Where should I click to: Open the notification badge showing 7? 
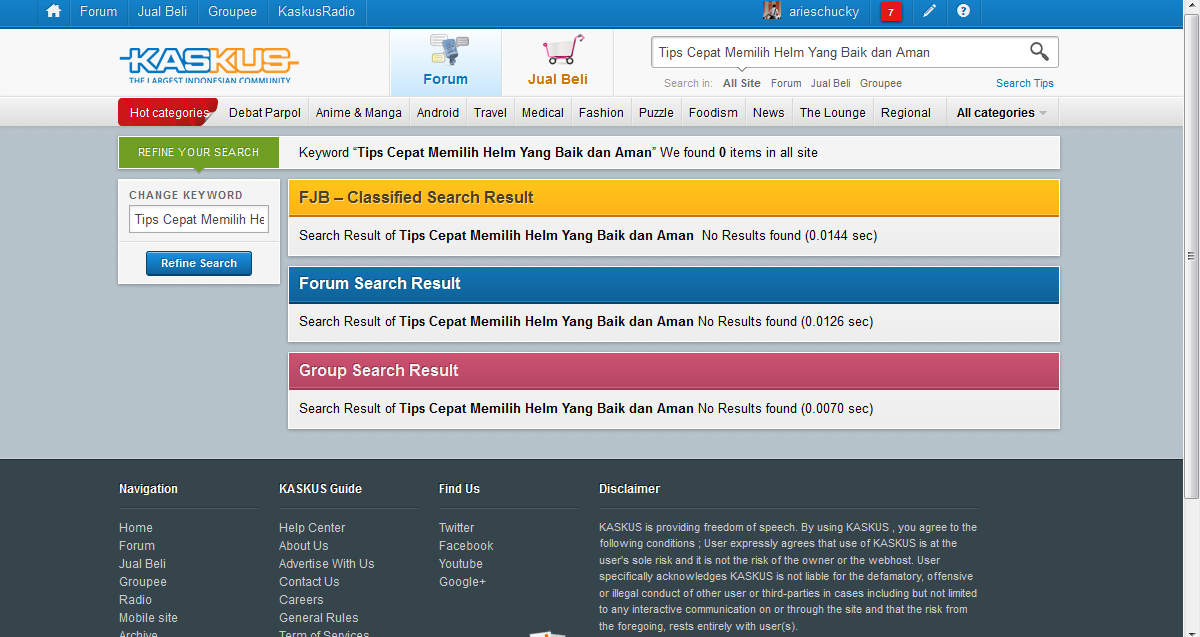[x=891, y=12]
